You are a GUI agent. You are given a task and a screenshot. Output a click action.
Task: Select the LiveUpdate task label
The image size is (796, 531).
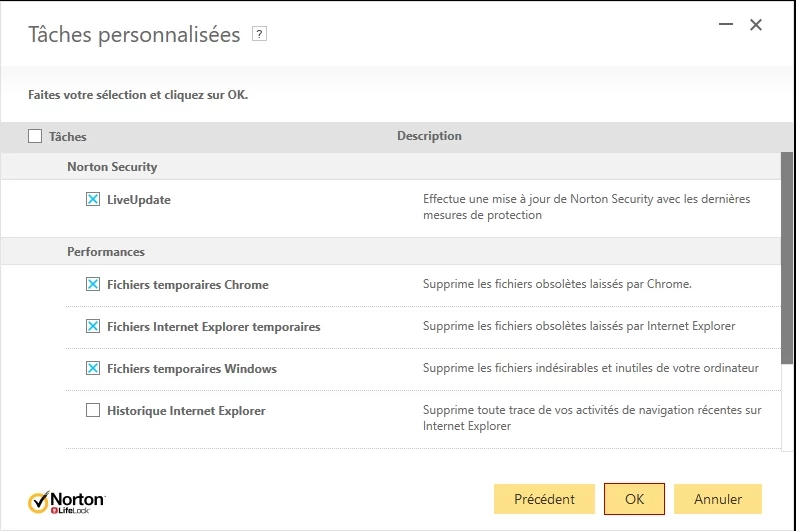(139, 200)
